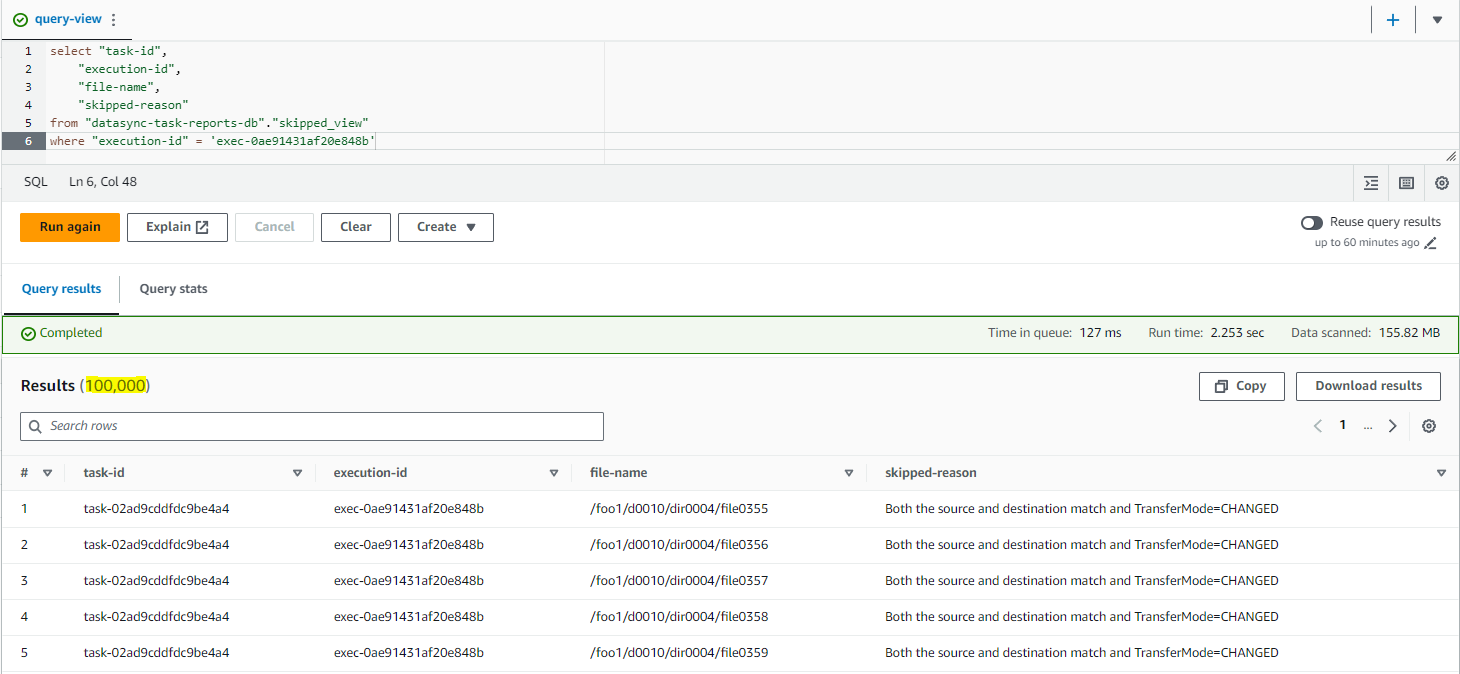Switch to the Query results tab

(61, 289)
